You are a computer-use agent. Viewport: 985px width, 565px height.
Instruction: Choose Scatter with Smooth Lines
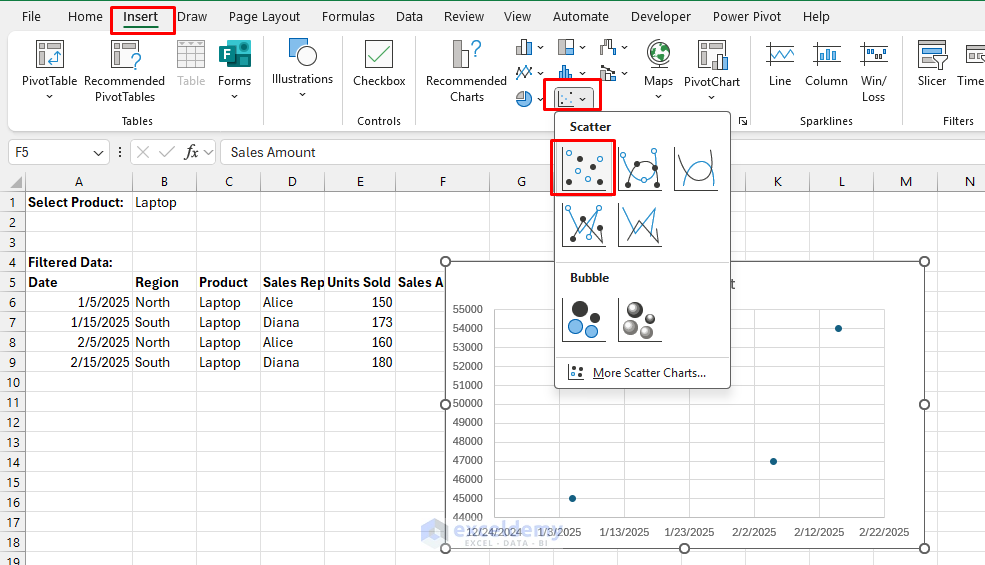695,168
